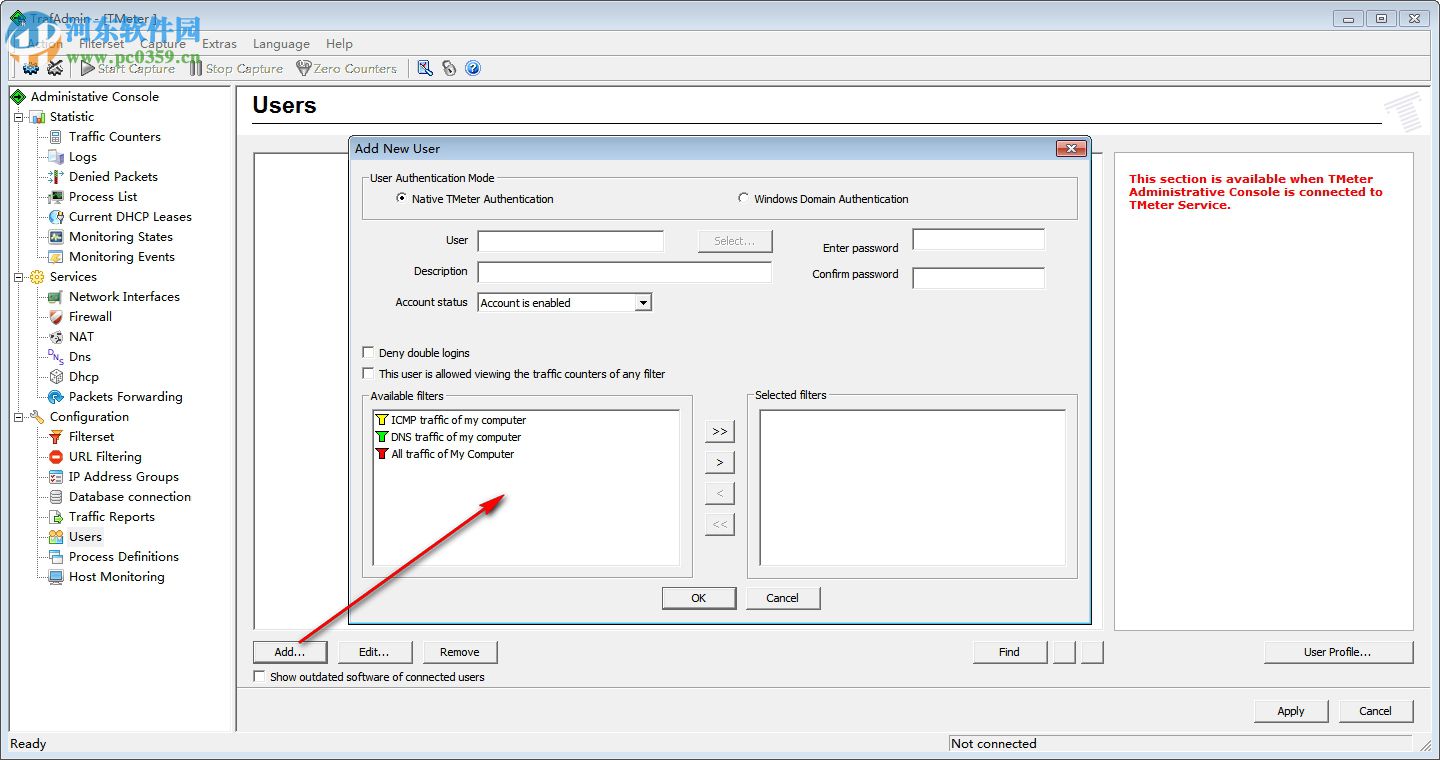Viewport: 1440px width, 760px height.
Task: Open Packets Forwarding node
Action: [x=126, y=396]
